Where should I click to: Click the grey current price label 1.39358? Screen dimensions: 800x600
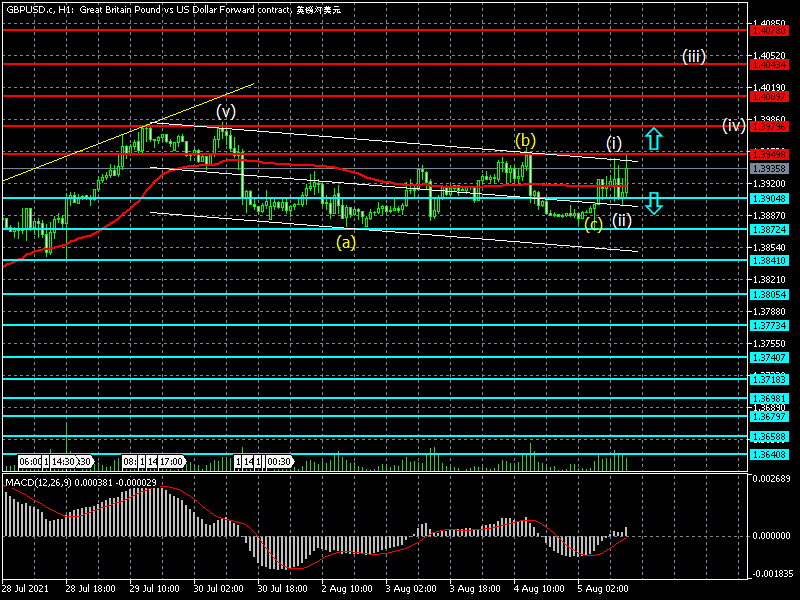point(768,169)
